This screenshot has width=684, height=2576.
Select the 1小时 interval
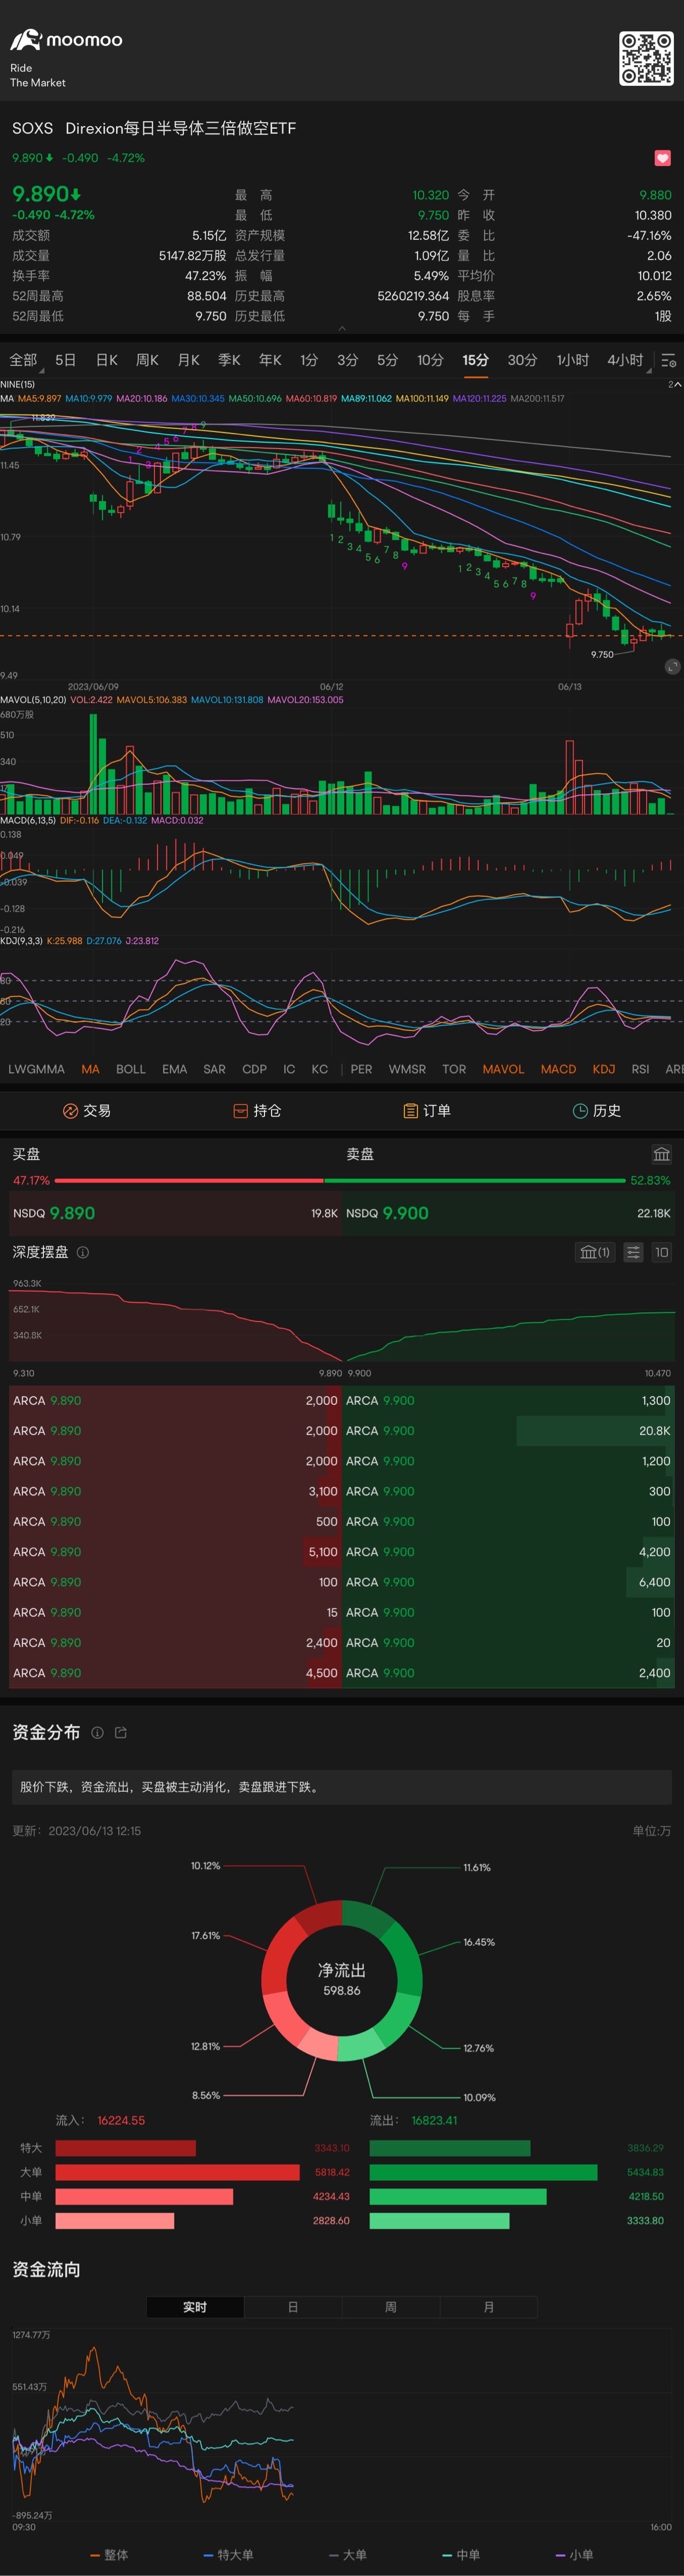(x=573, y=360)
